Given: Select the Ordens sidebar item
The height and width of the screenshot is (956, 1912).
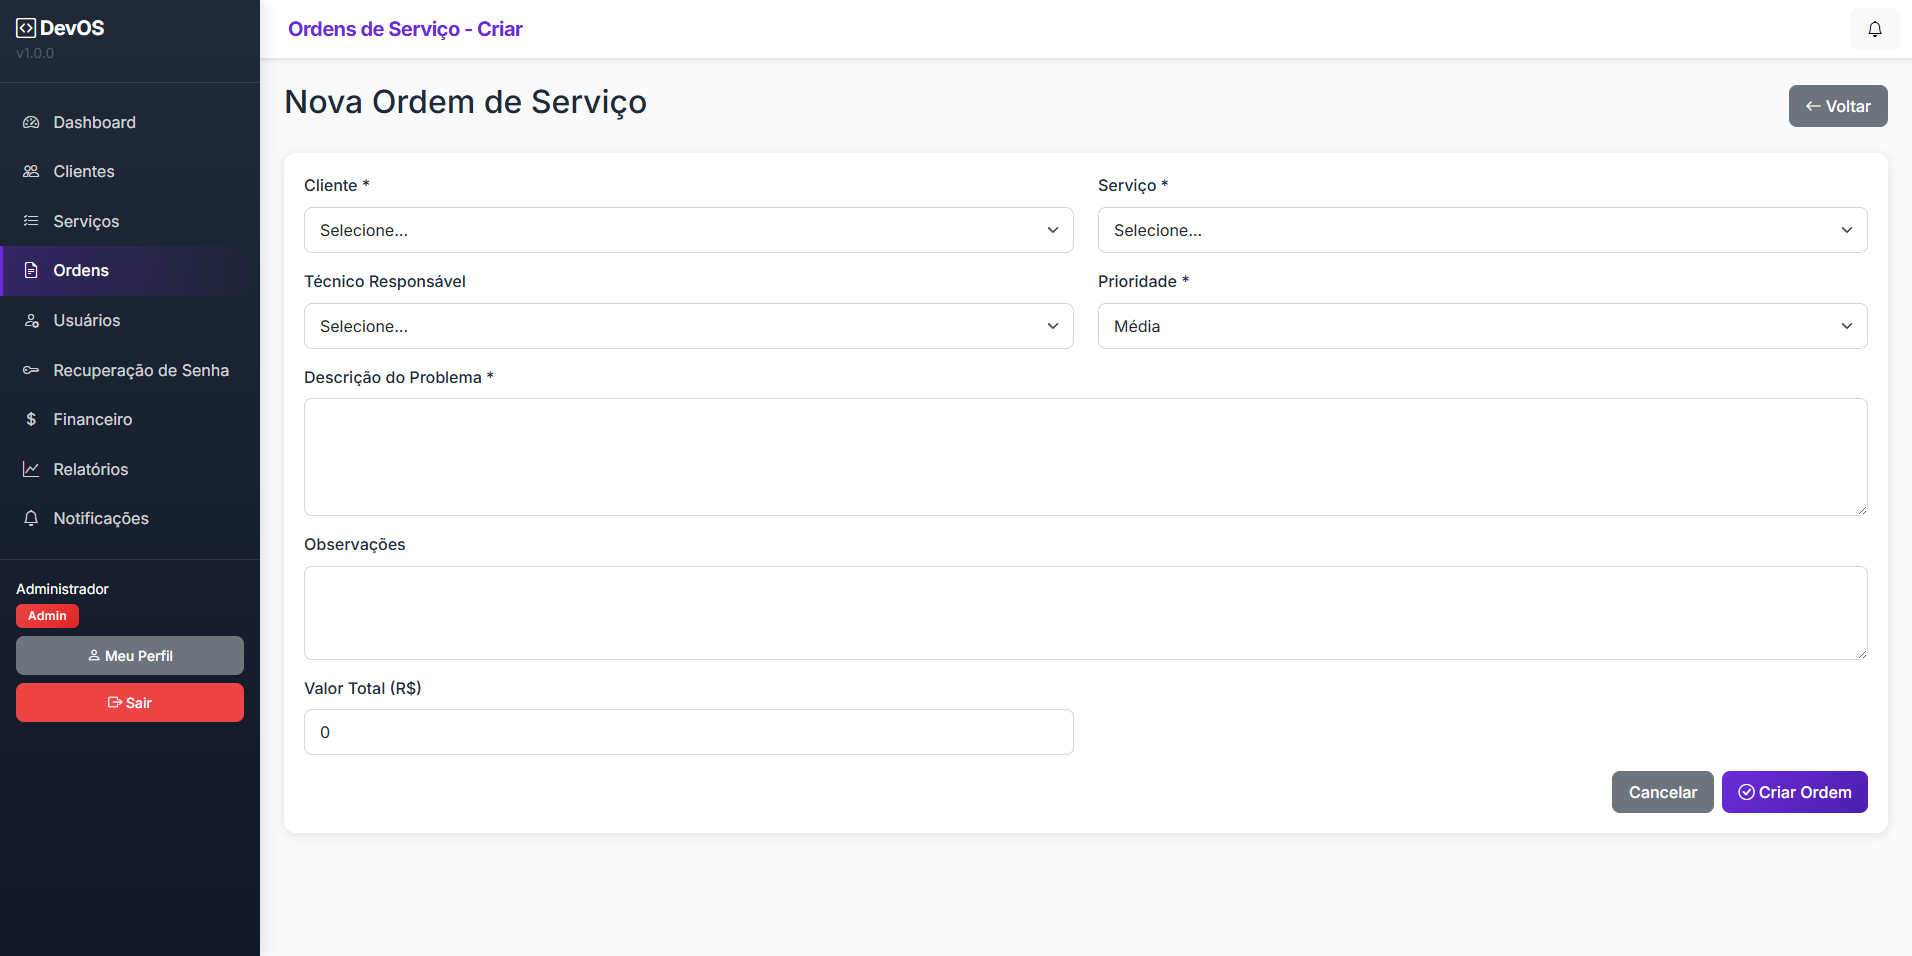Looking at the screenshot, I should 81,271.
